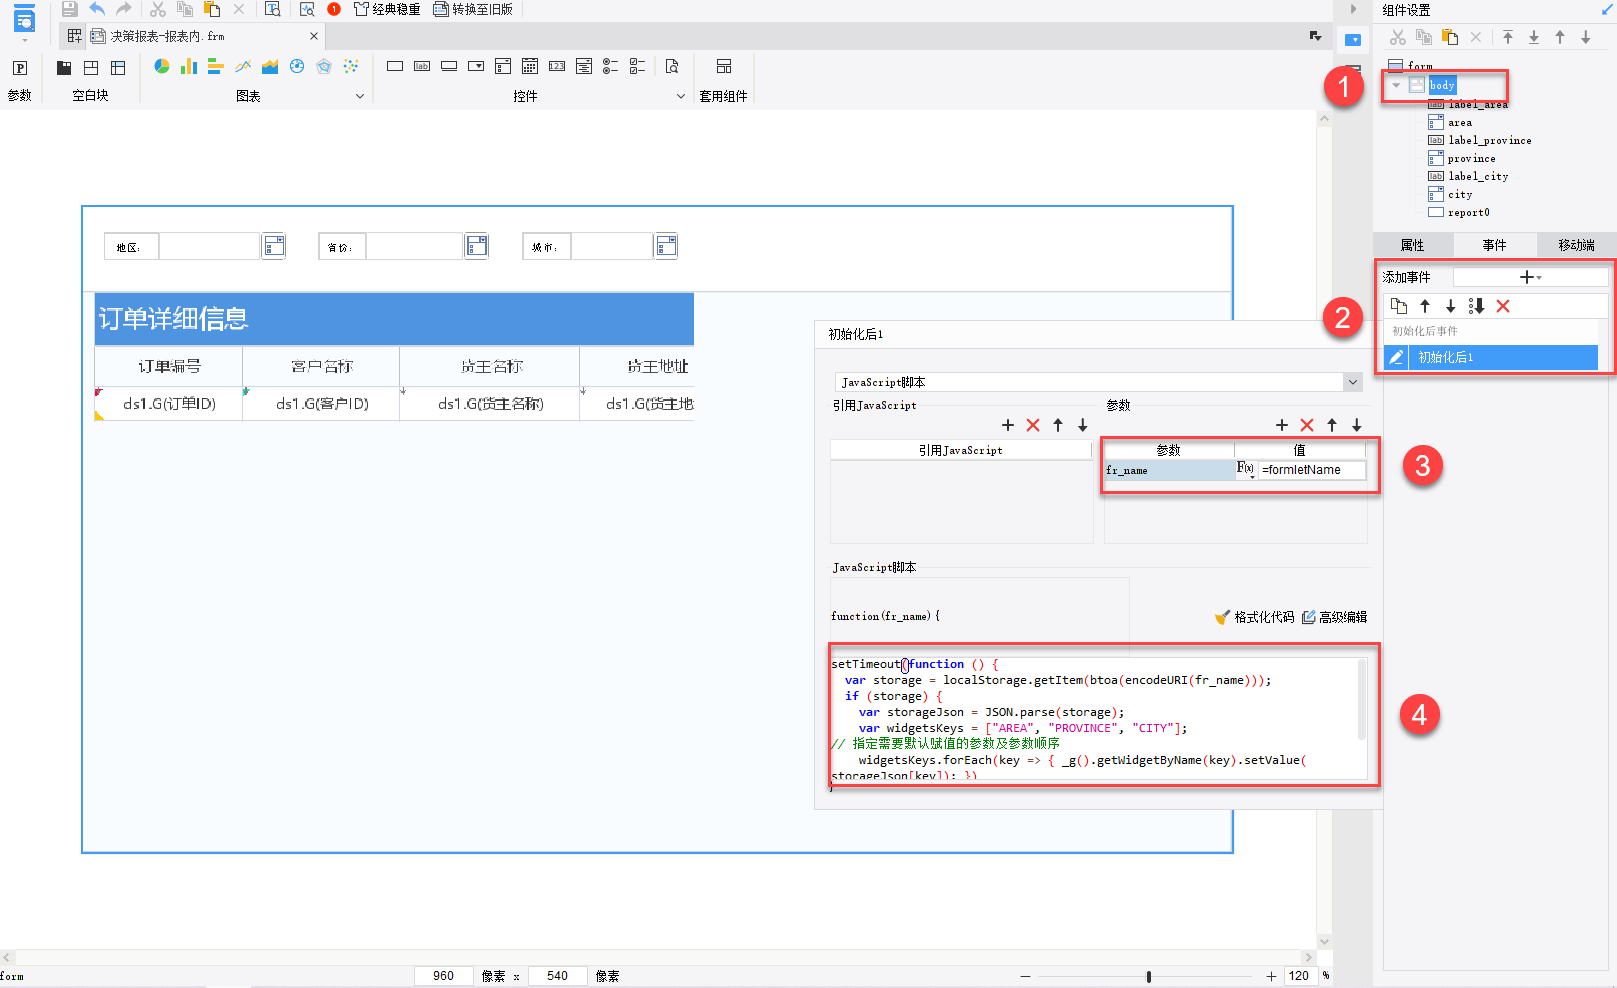Click the red X delete event icon

(x=1503, y=306)
